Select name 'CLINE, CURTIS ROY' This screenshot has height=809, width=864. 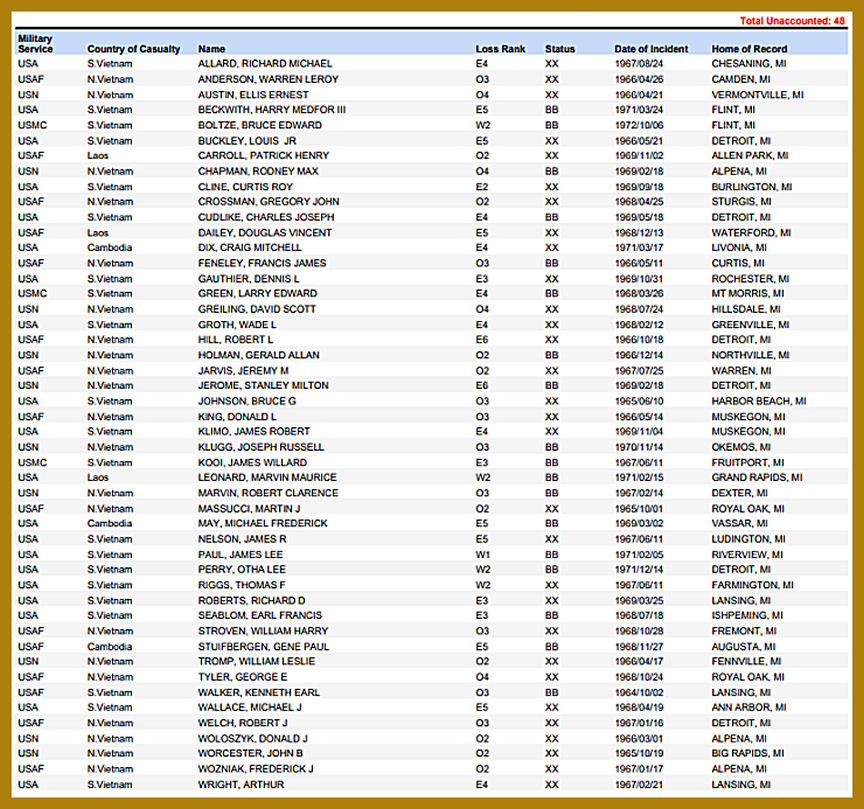tap(246, 187)
